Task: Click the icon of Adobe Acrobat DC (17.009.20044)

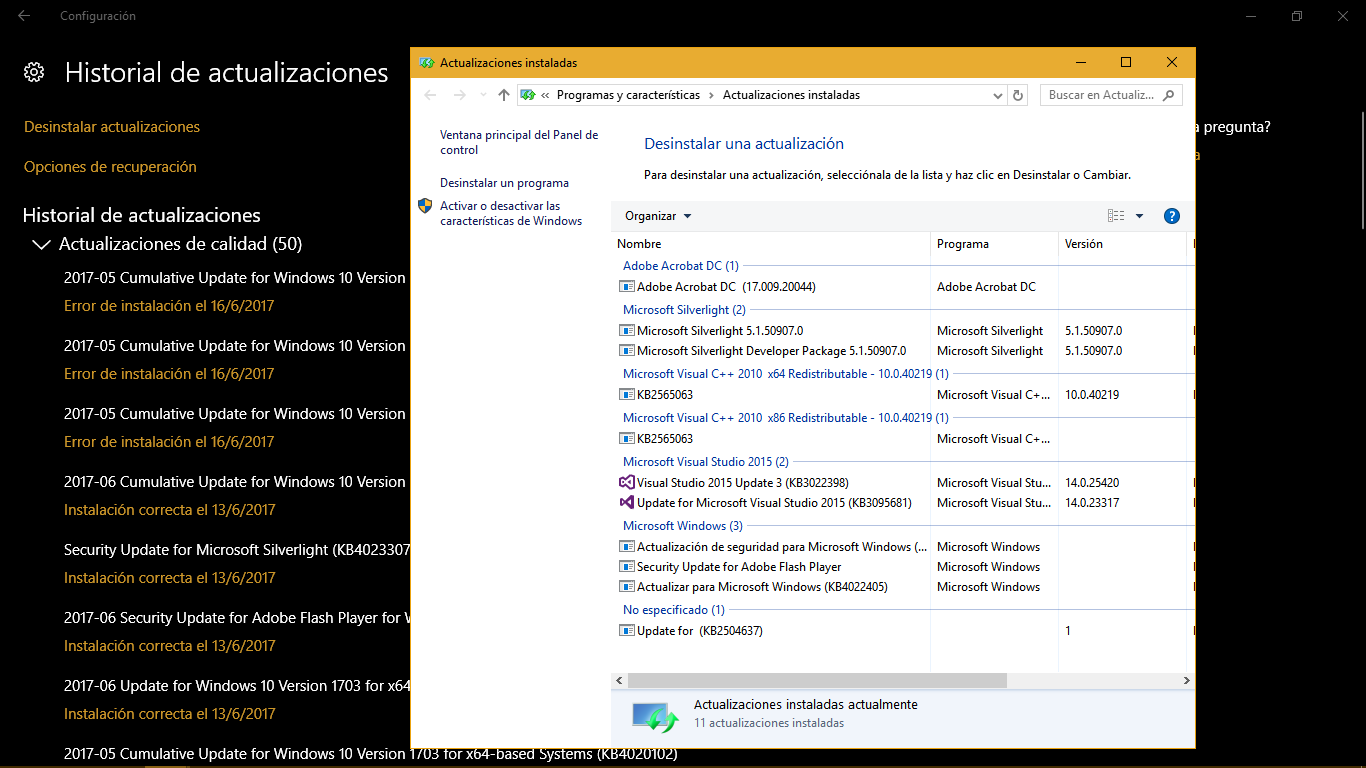Action: point(627,287)
